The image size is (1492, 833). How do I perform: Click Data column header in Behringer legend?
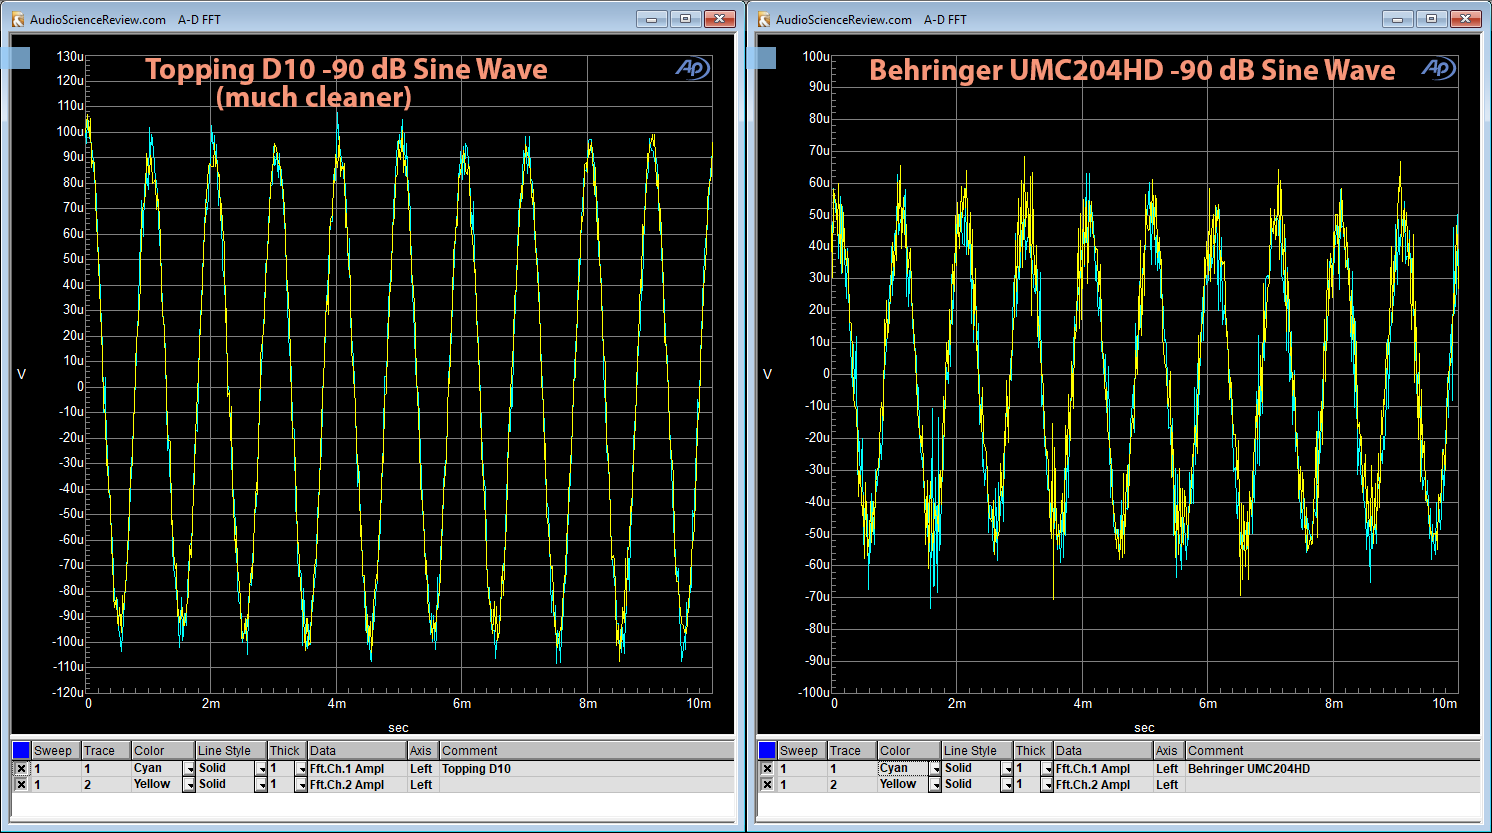(x=1103, y=751)
